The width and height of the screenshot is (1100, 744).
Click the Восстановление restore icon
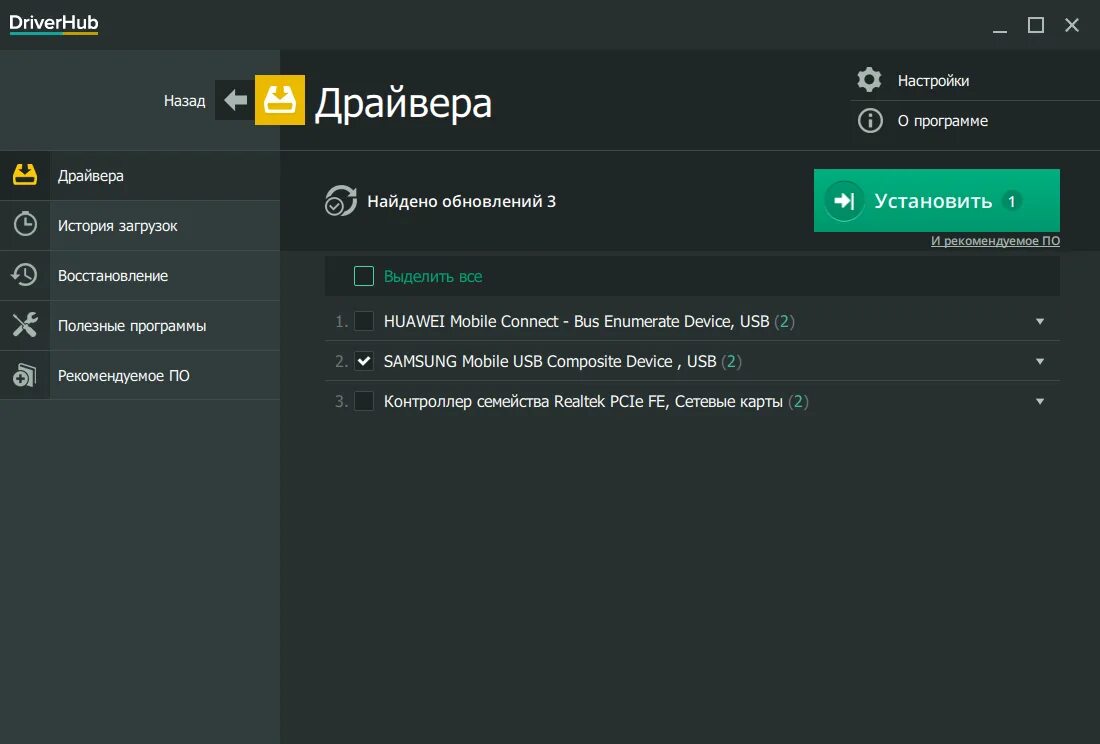coord(25,275)
